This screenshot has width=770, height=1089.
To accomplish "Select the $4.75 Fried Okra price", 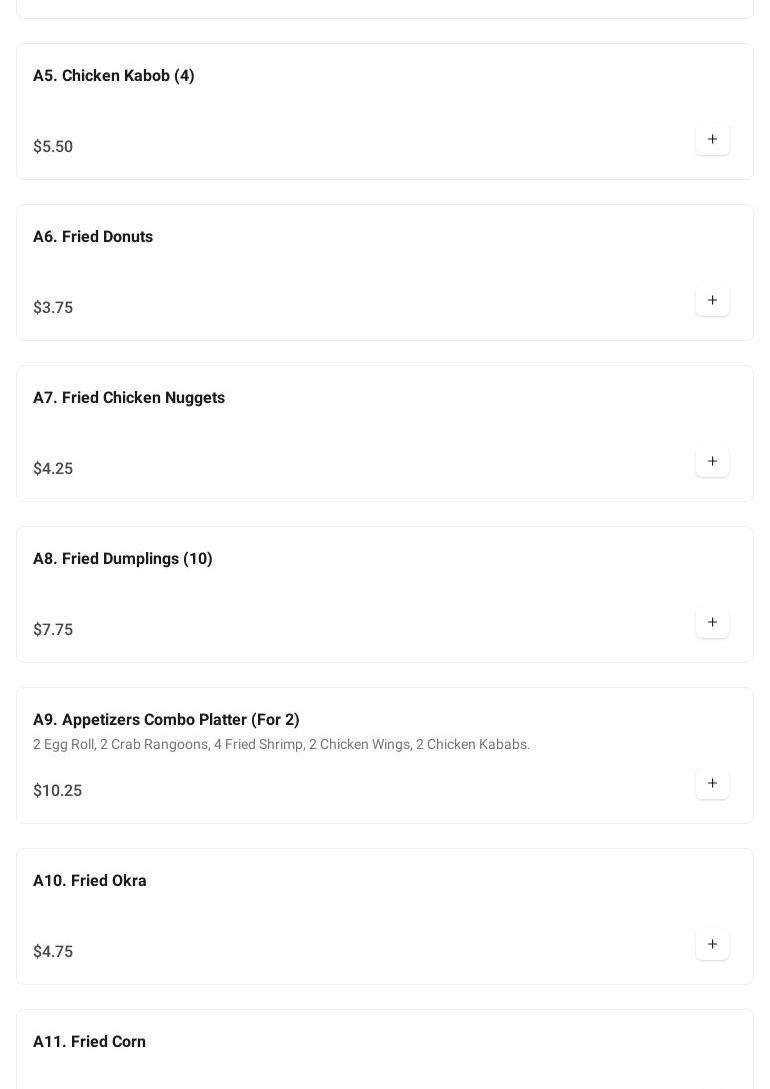I will 53,952.
